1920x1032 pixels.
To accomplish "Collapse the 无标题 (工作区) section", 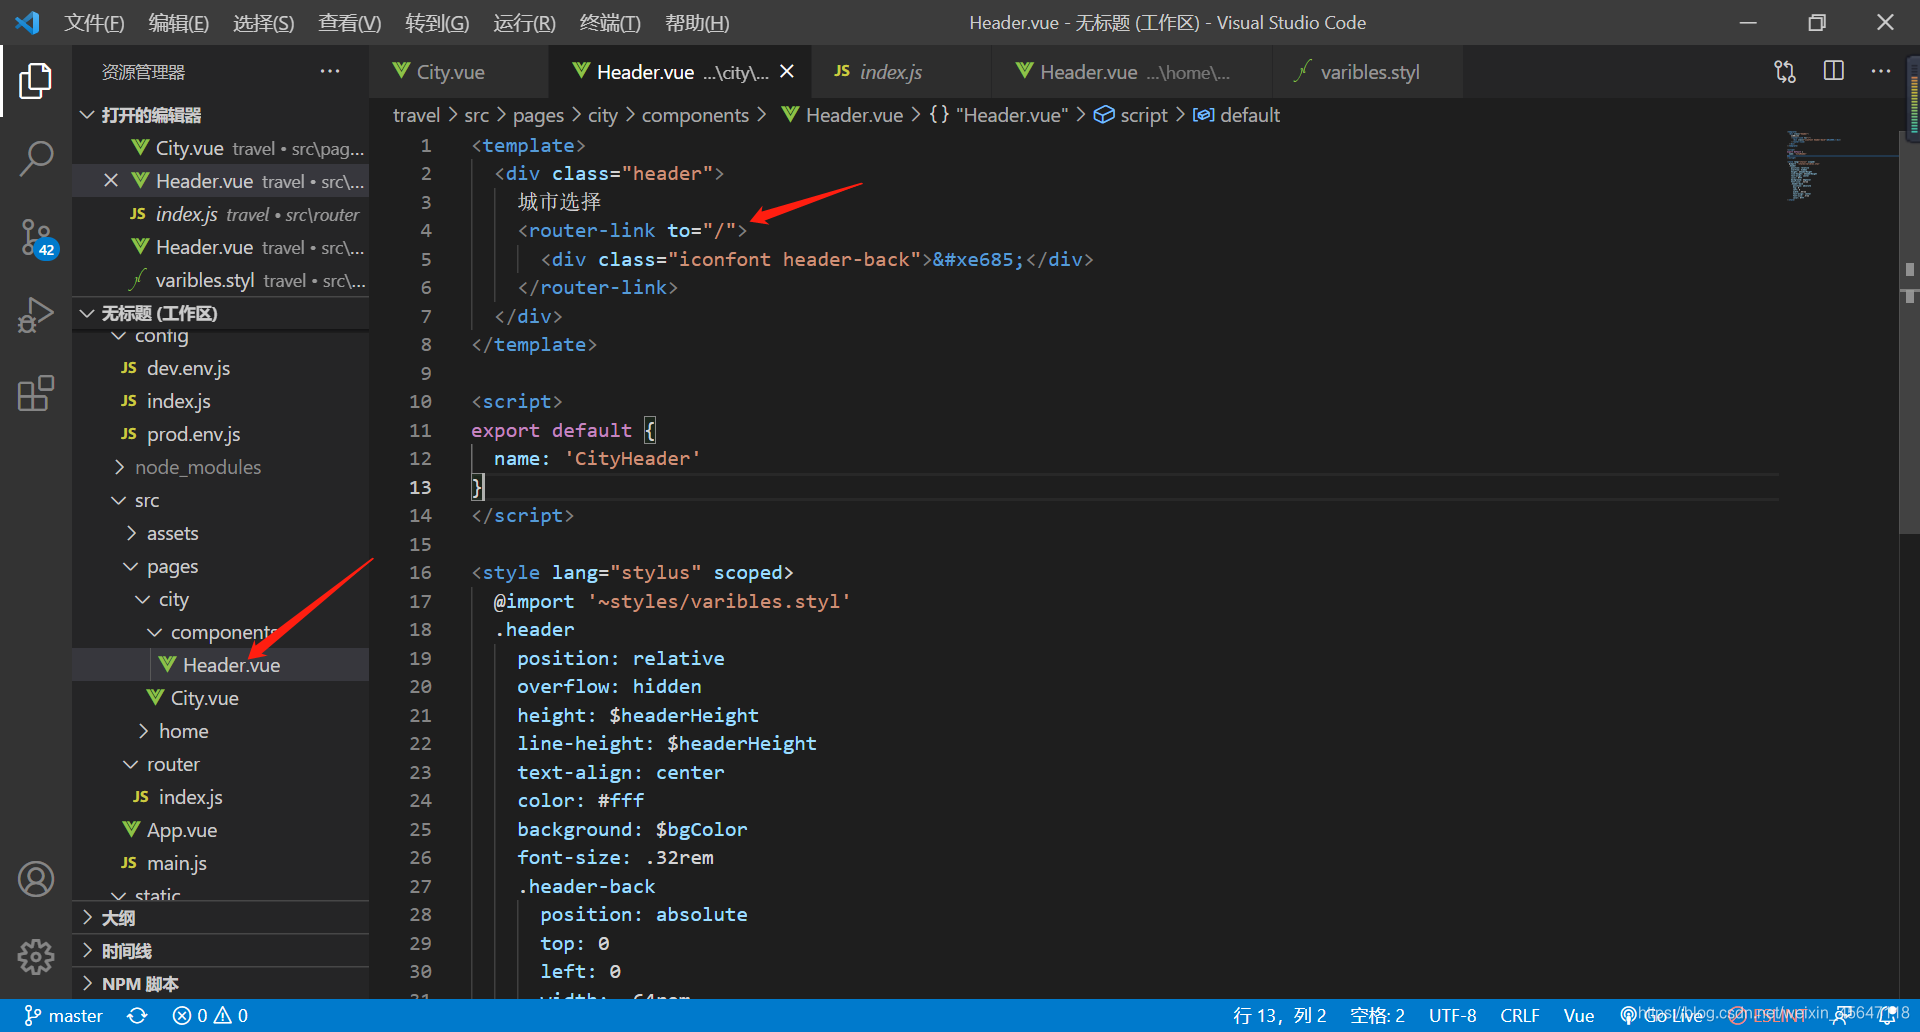I will (221, 313).
